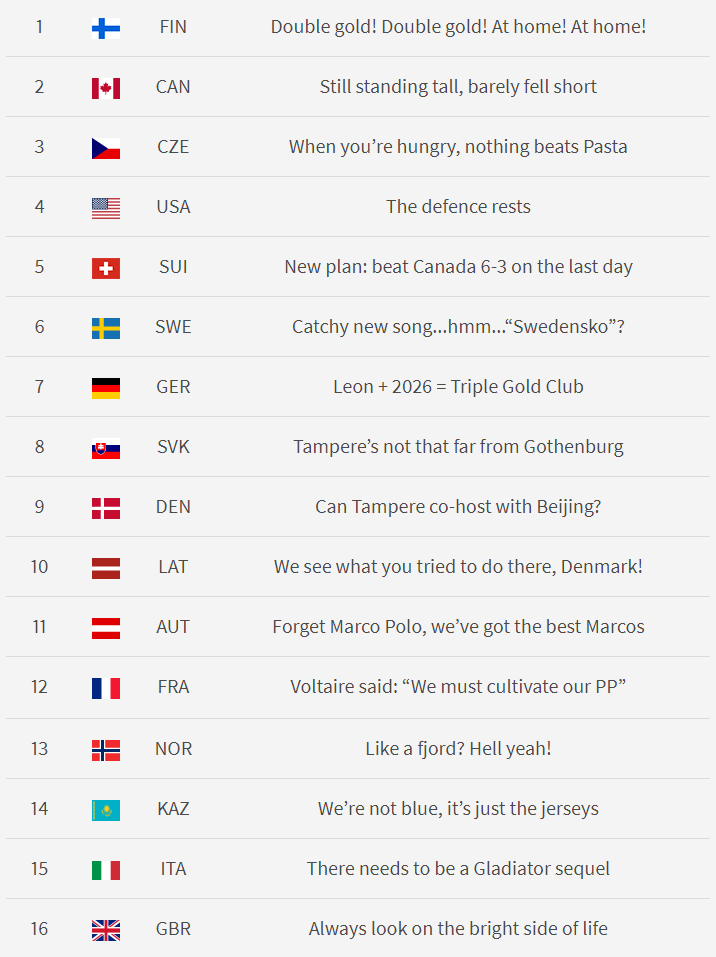
Task: Select the AUT team abbreviation
Action: 173,627
